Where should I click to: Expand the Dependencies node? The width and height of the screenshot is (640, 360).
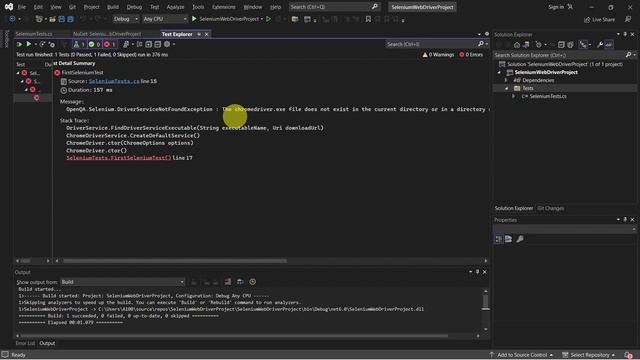pos(506,80)
